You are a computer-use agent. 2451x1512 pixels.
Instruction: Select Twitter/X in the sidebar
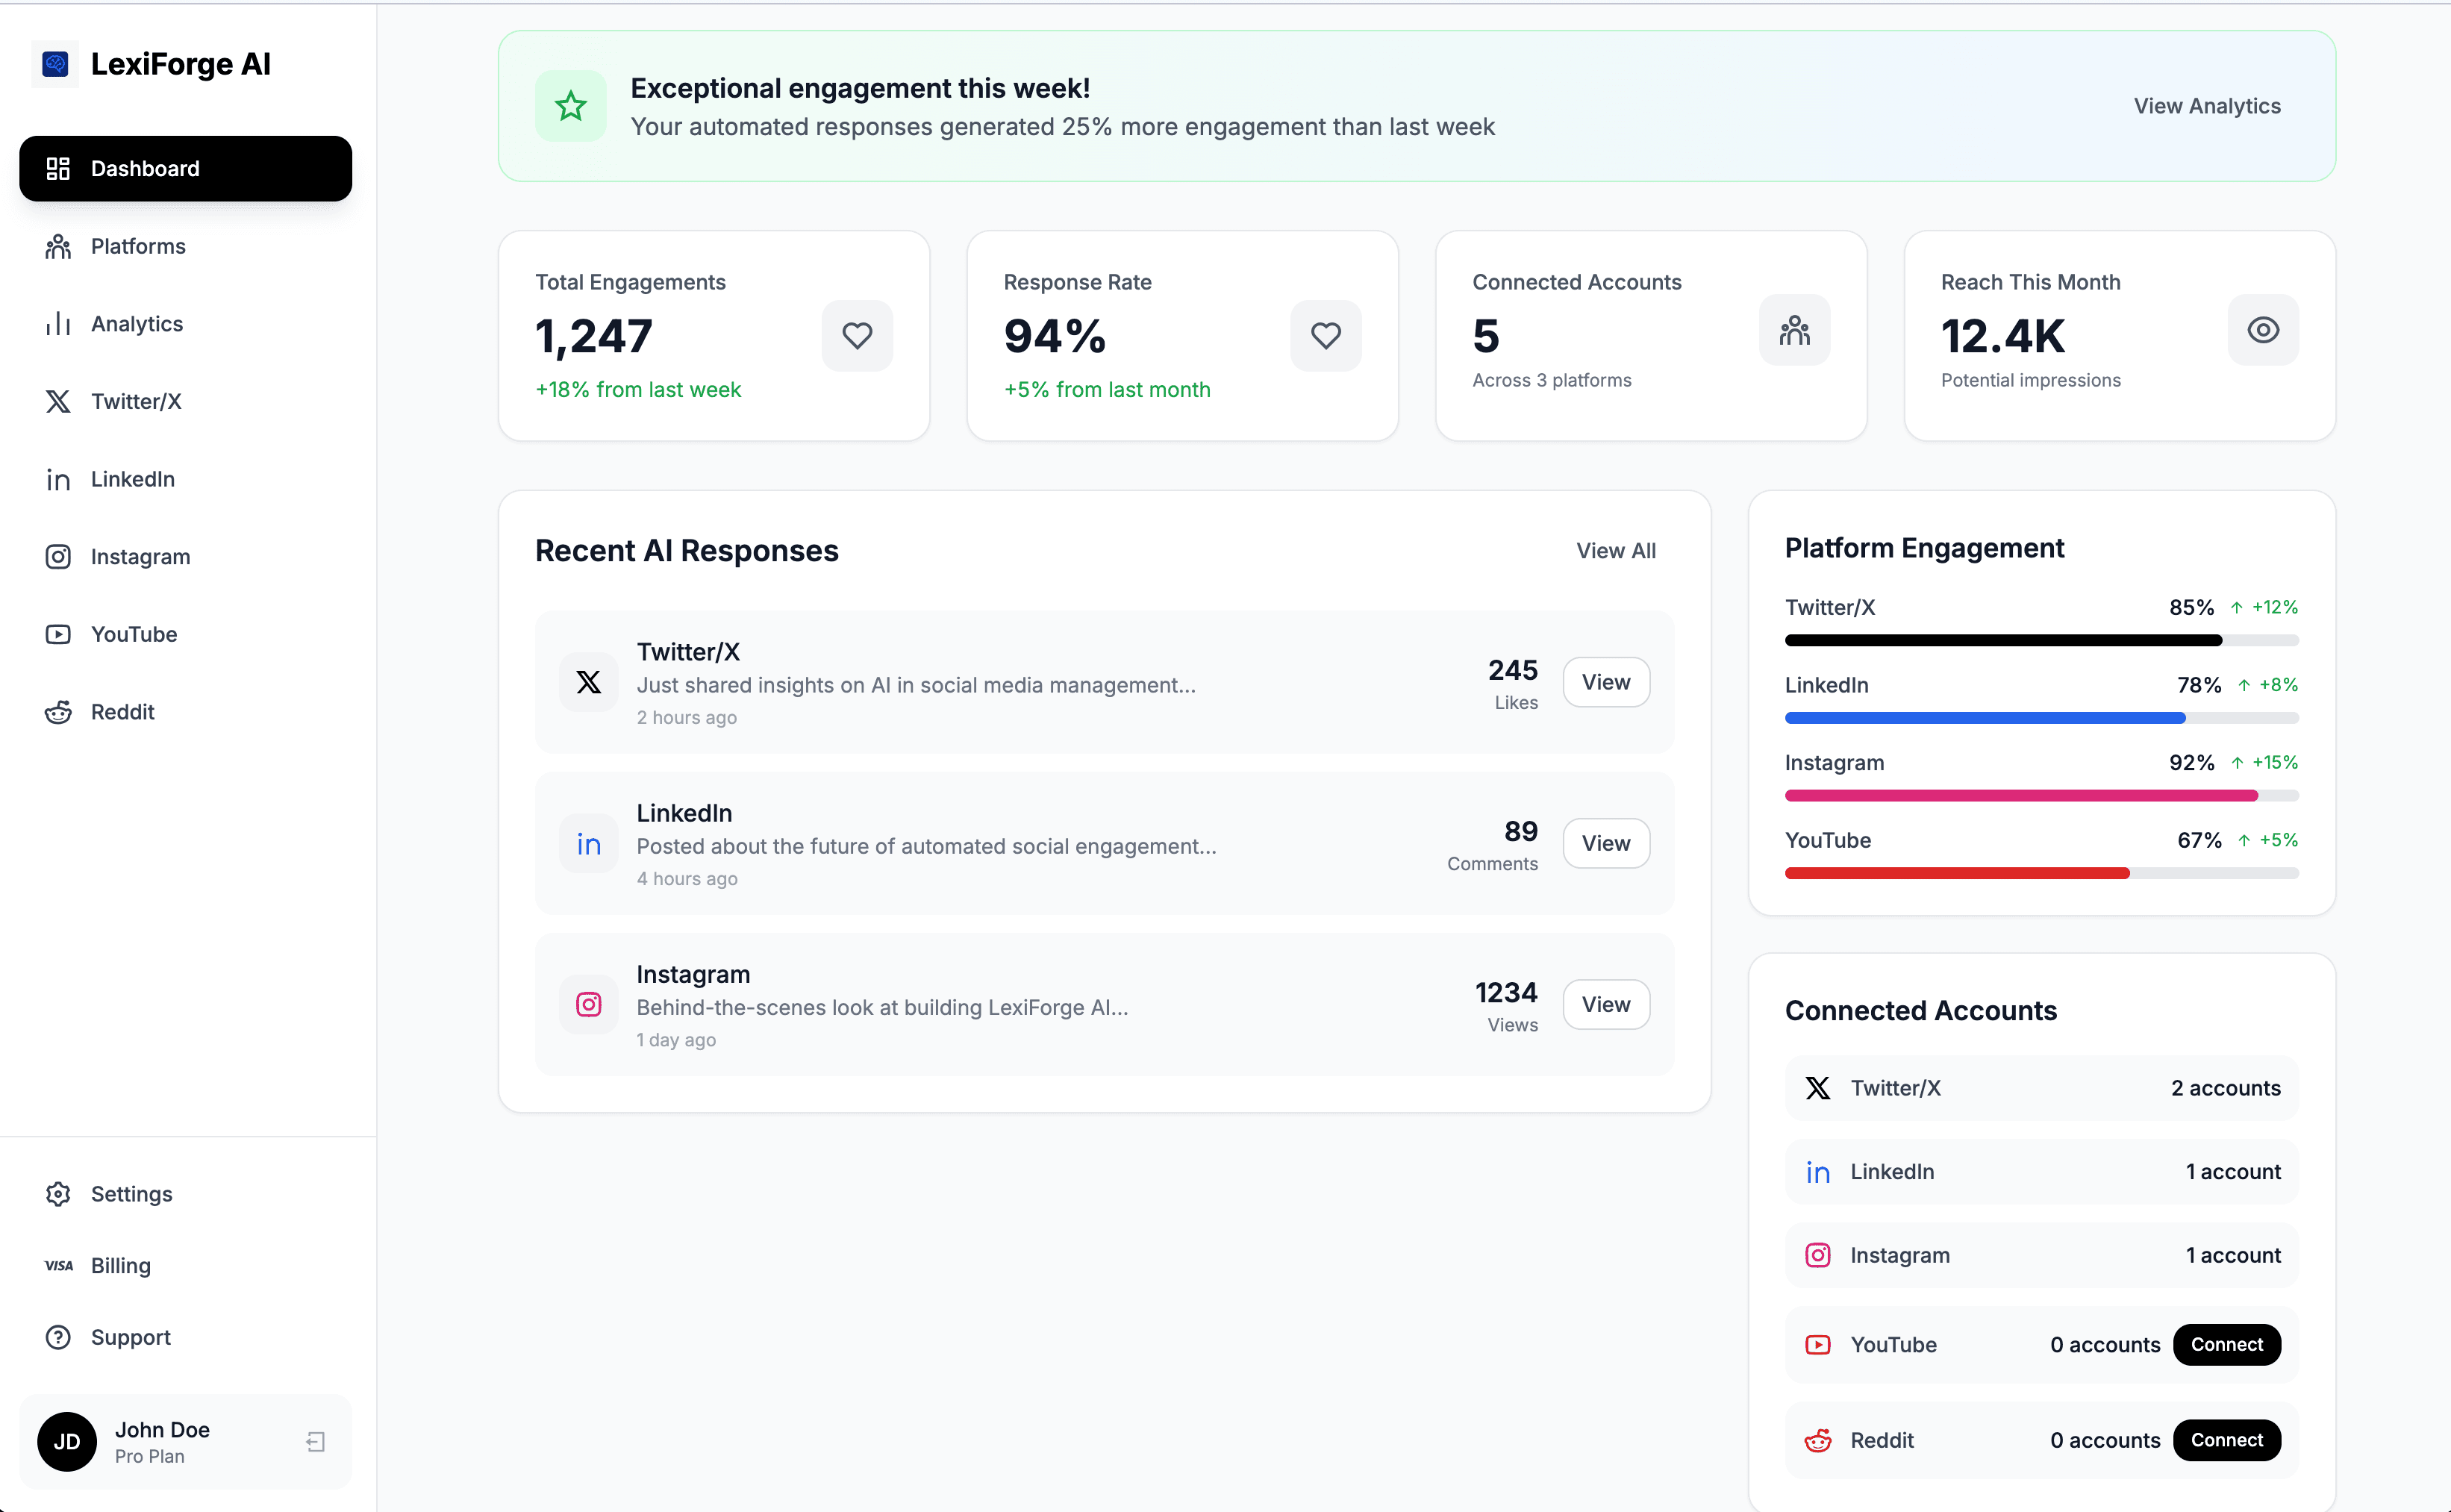[x=136, y=401]
